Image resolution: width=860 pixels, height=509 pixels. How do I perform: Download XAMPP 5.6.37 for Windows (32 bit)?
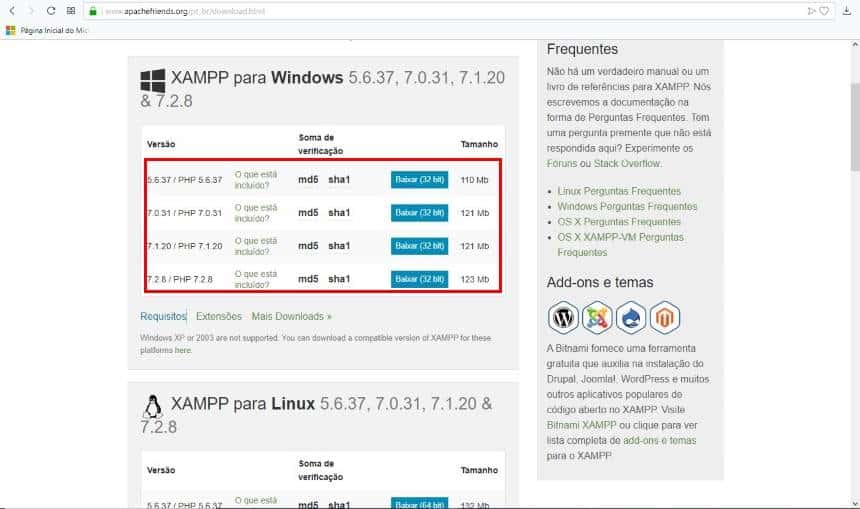pyautogui.click(x=419, y=179)
